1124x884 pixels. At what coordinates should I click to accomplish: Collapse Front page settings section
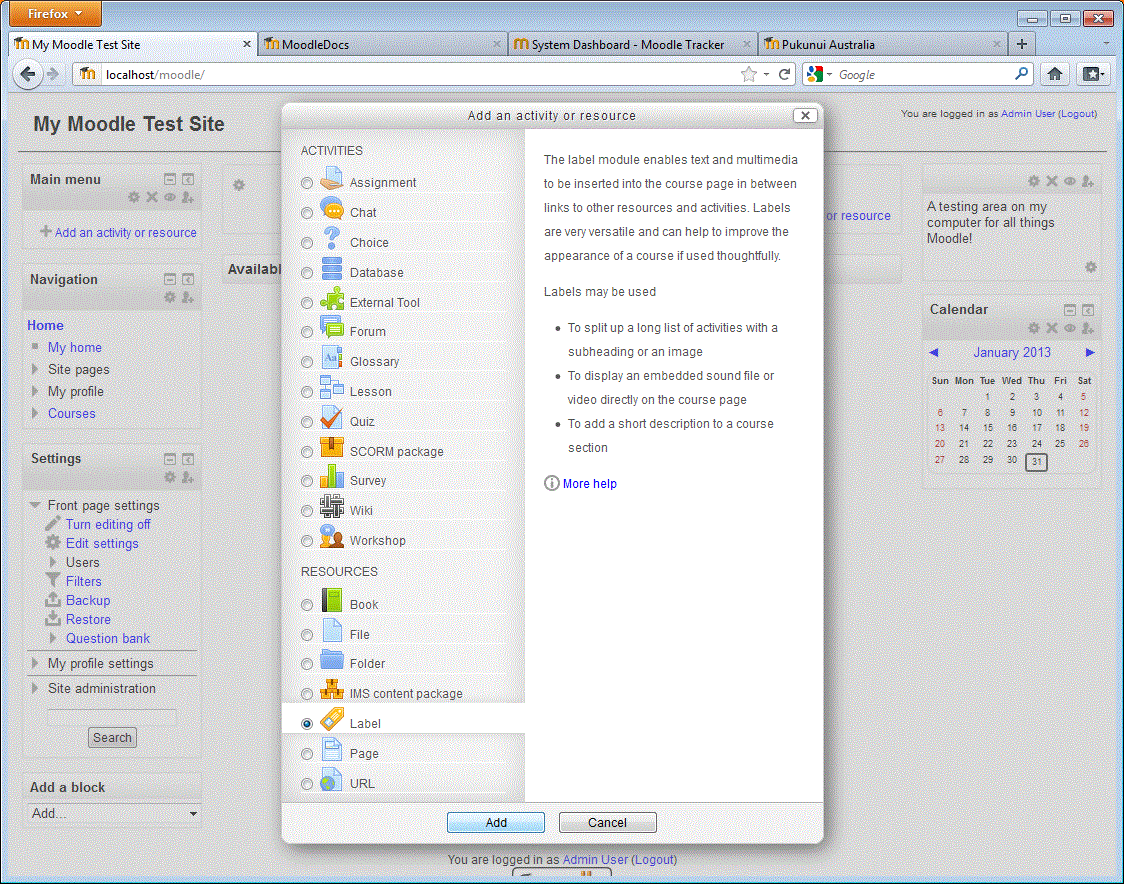[34, 505]
